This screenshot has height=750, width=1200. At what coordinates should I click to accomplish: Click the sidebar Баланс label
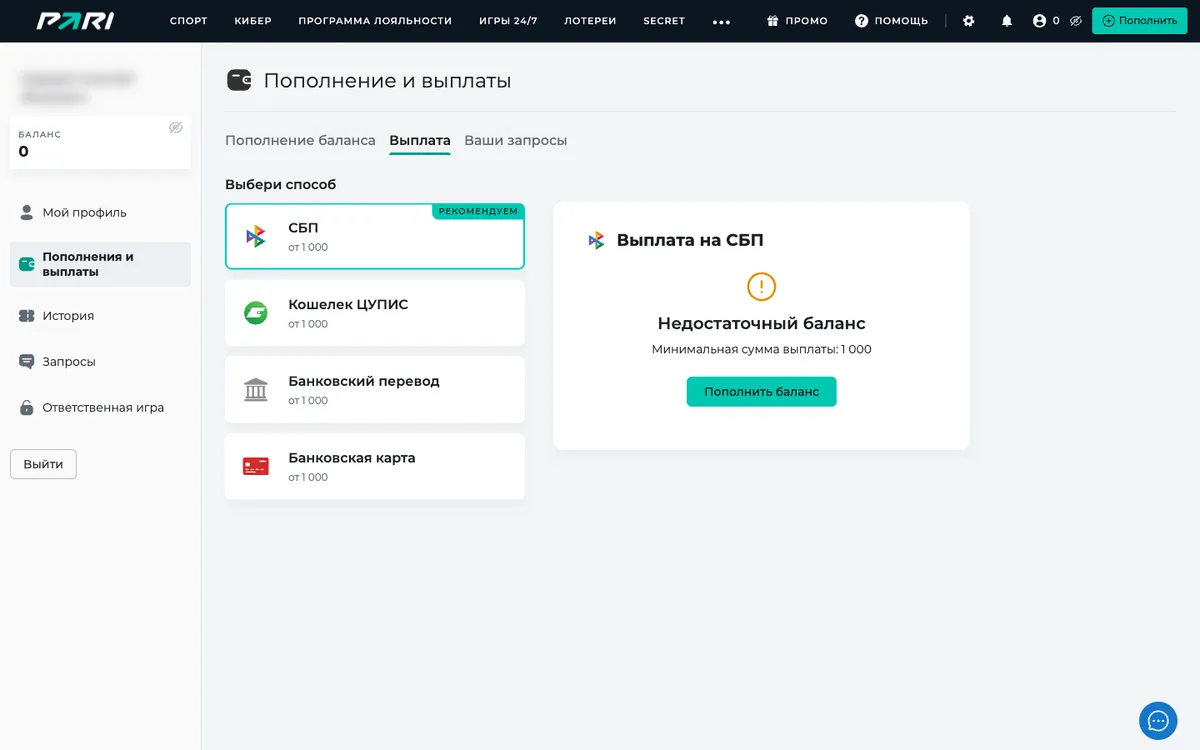[x=40, y=134]
